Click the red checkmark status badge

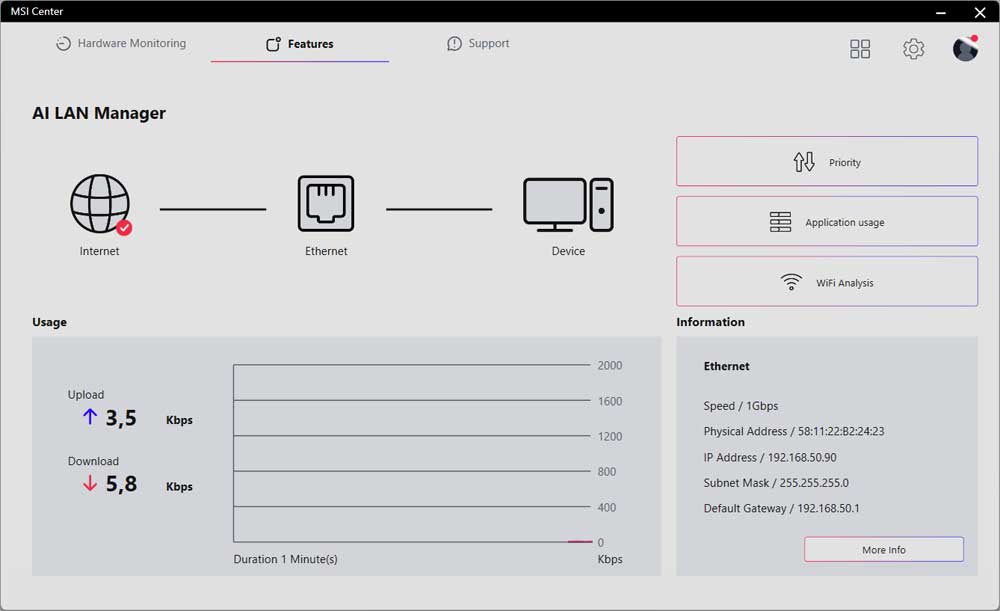click(x=124, y=227)
